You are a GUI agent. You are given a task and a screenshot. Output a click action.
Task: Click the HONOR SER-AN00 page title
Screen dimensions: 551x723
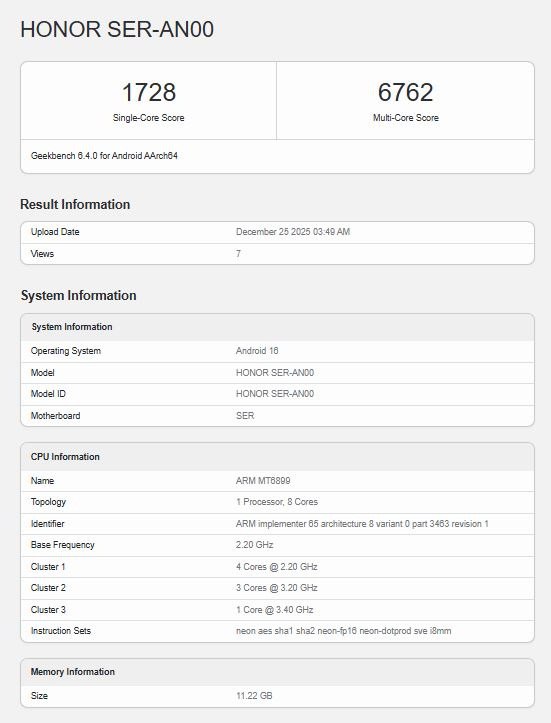(x=117, y=30)
